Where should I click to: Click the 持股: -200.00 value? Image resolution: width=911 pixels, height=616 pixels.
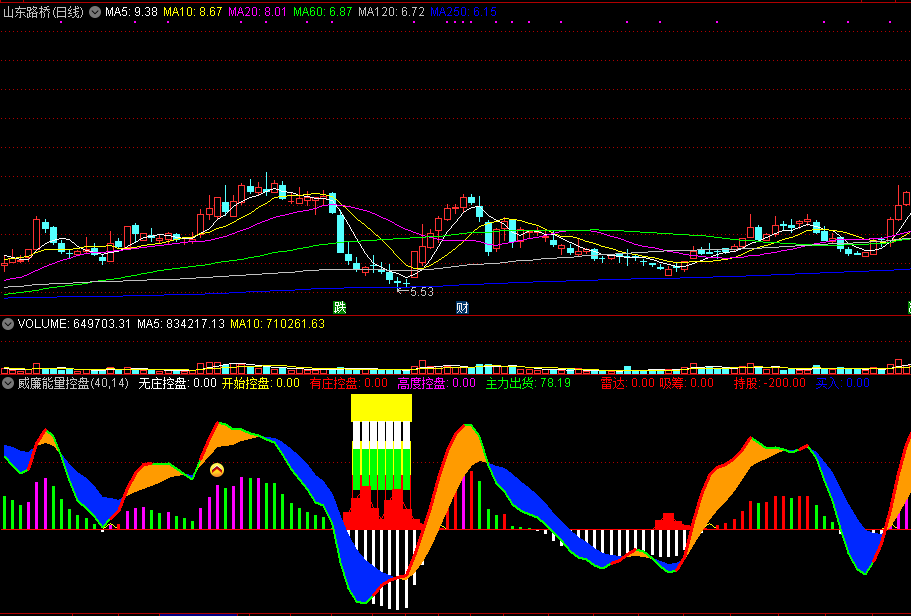click(770, 383)
